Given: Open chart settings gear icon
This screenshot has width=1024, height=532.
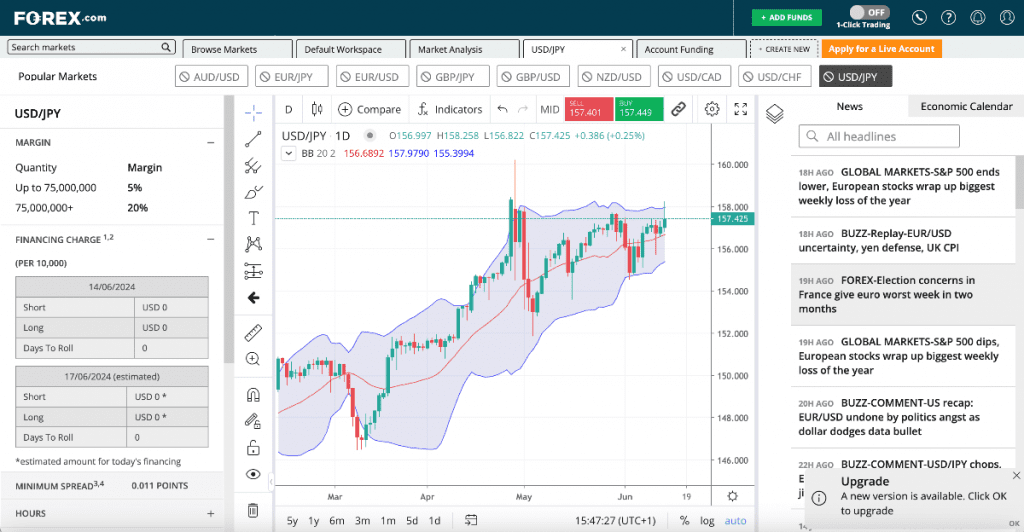Looking at the screenshot, I should pos(712,109).
